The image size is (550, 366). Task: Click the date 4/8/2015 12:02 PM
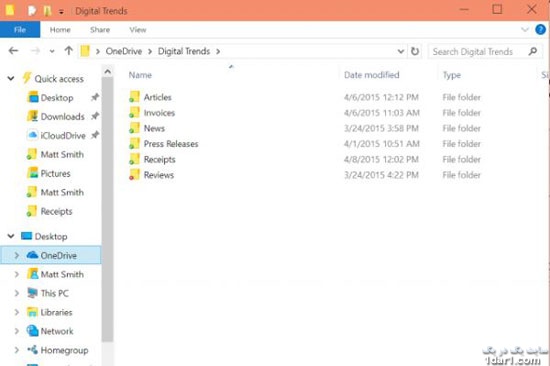point(381,159)
